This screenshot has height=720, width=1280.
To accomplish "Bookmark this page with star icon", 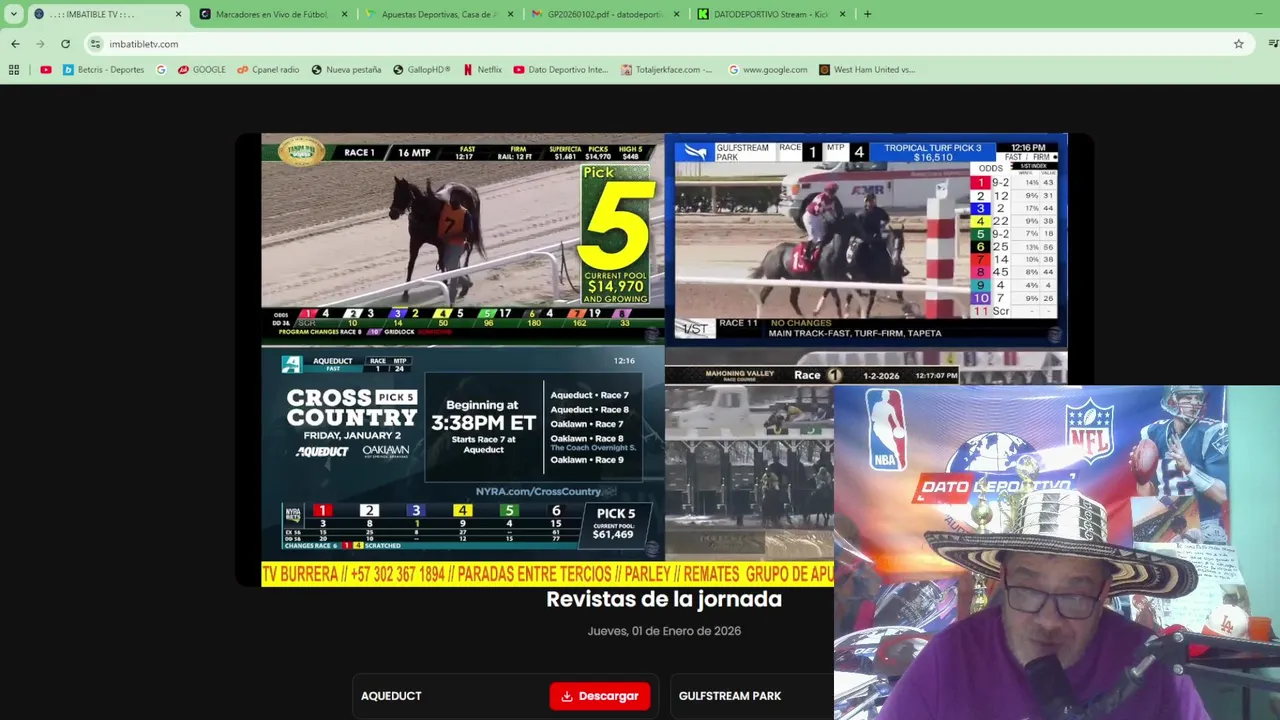I will (x=1238, y=44).
